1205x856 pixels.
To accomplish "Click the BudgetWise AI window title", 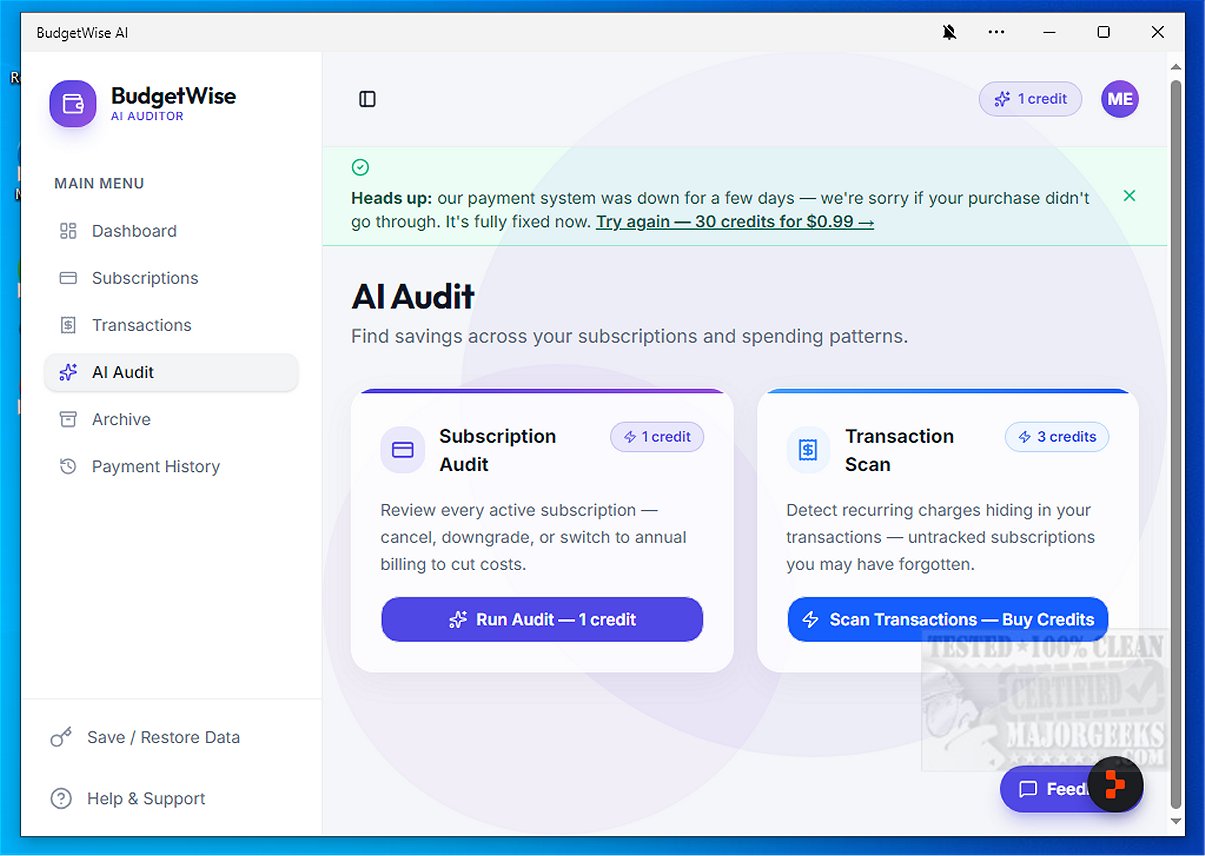I will click(82, 32).
